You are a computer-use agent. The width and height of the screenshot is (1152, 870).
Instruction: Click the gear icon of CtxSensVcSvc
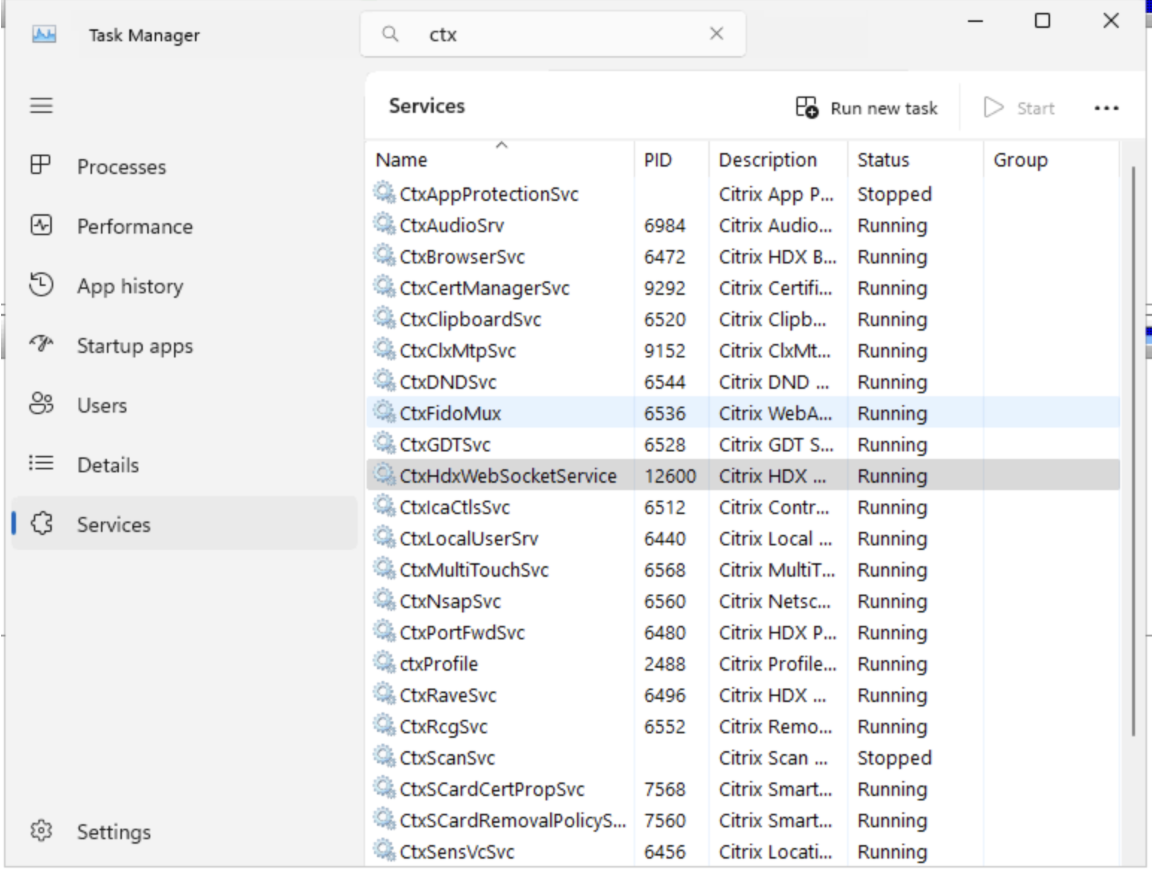pyautogui.click(x=384, y=850)
